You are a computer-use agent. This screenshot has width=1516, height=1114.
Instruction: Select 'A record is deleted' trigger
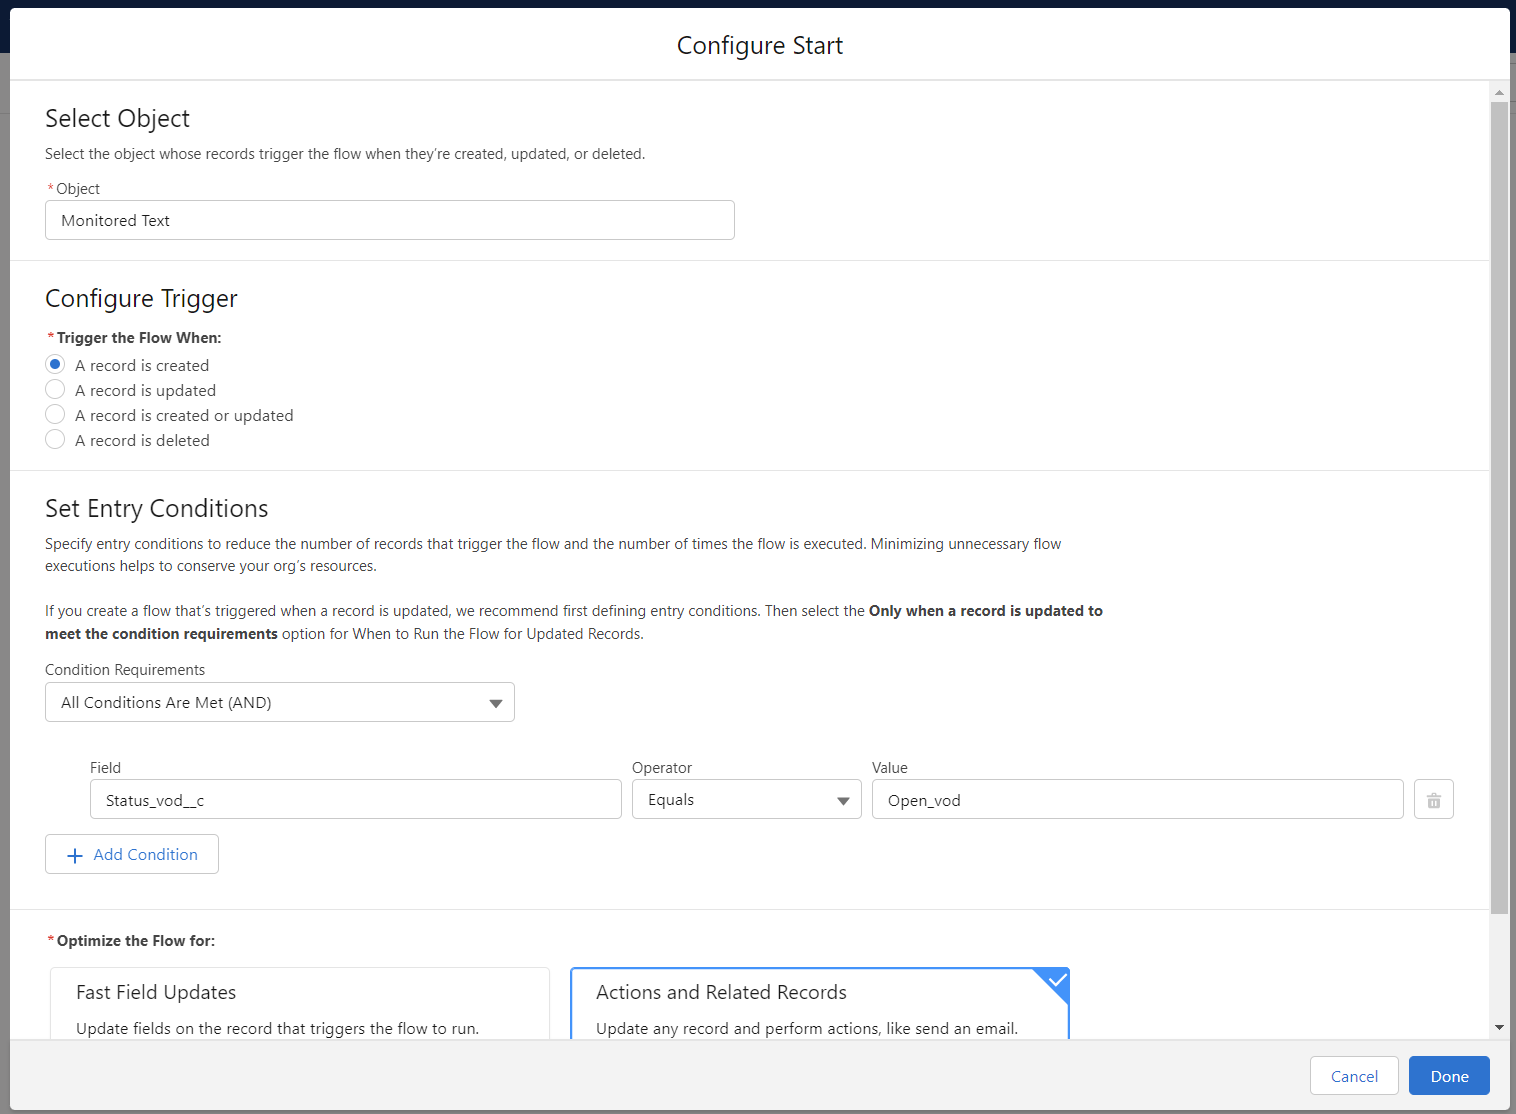[55, 440]
